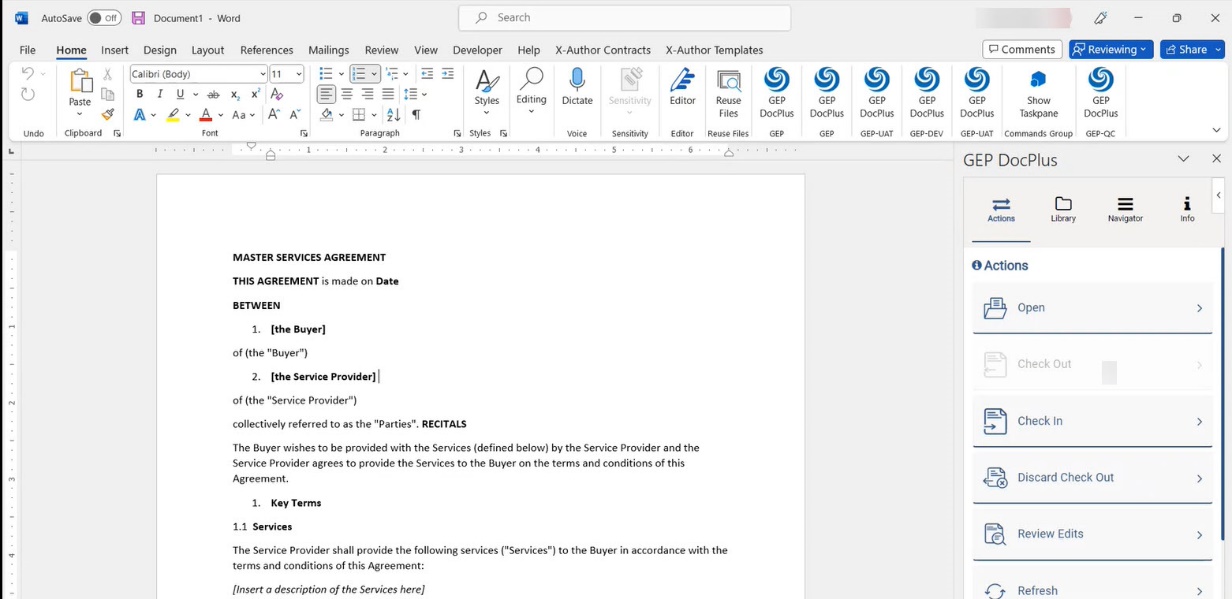Viewport: 1232px width, 599px height.
Task: Open the Reviewing mode dropdown
Action: (x=1111, y=49)
